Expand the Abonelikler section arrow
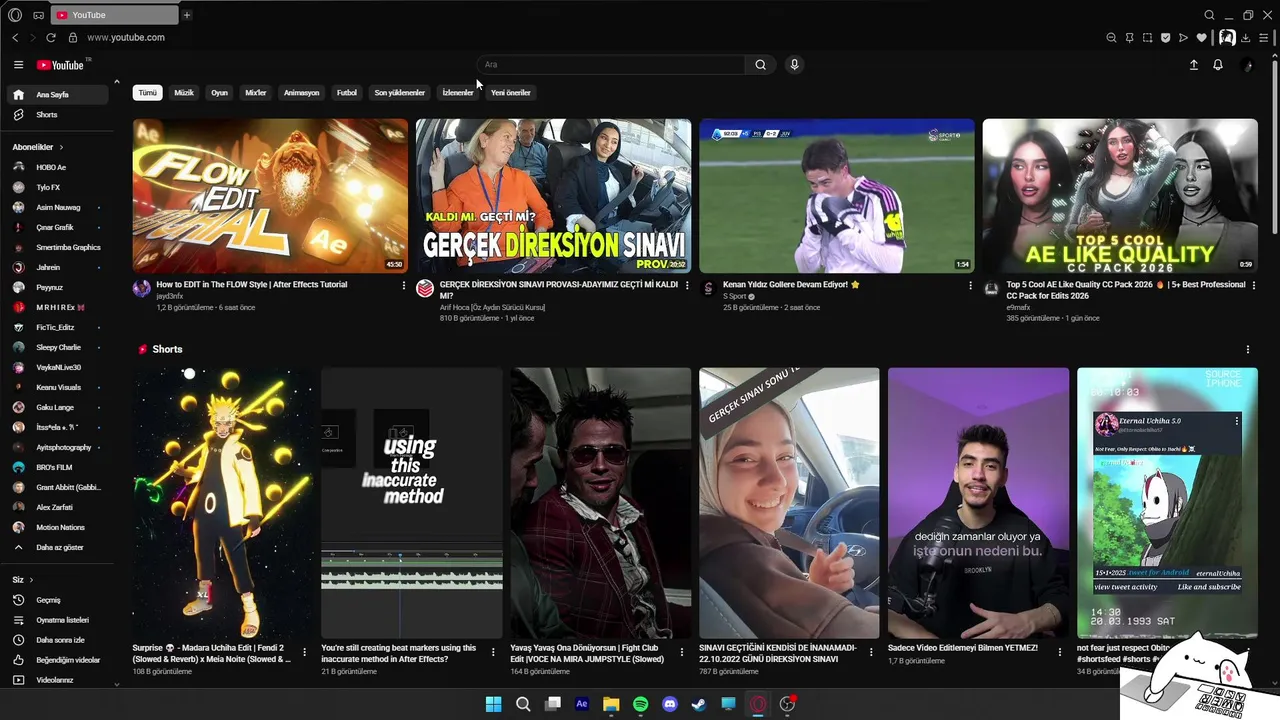This screenshot has width=1280, height=720. tap(61, 147)
